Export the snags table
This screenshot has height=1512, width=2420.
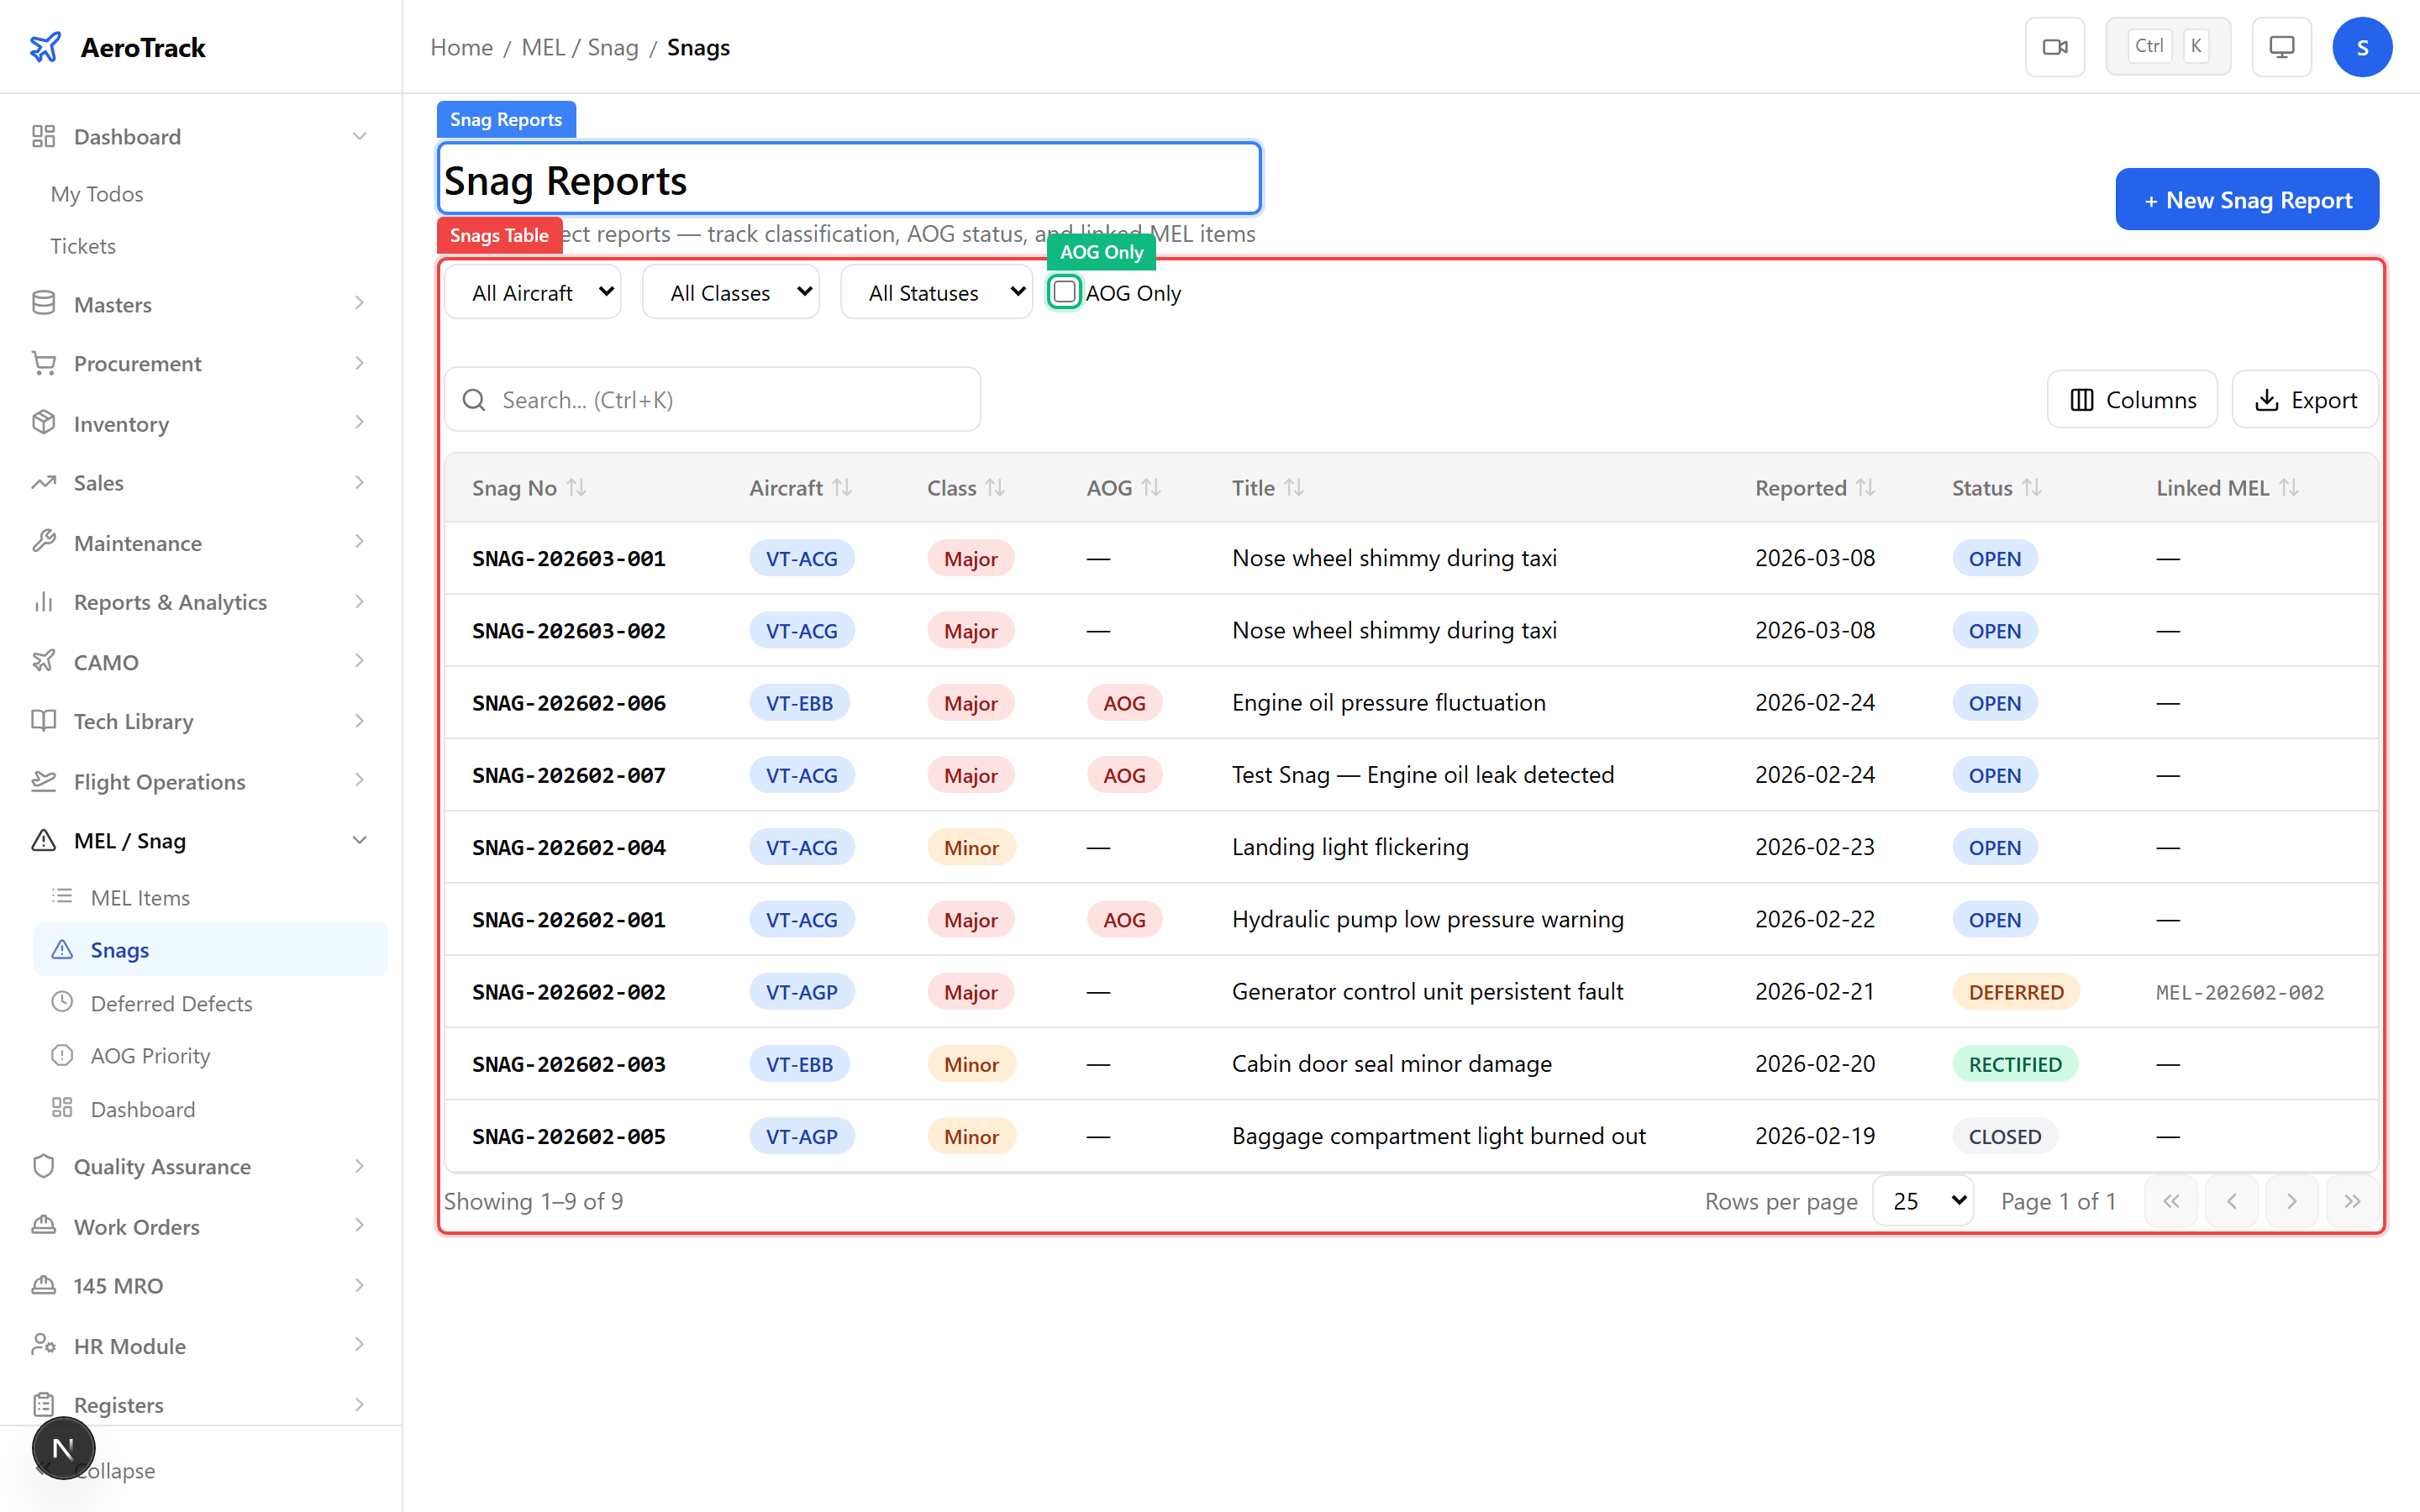(2306, 399)
